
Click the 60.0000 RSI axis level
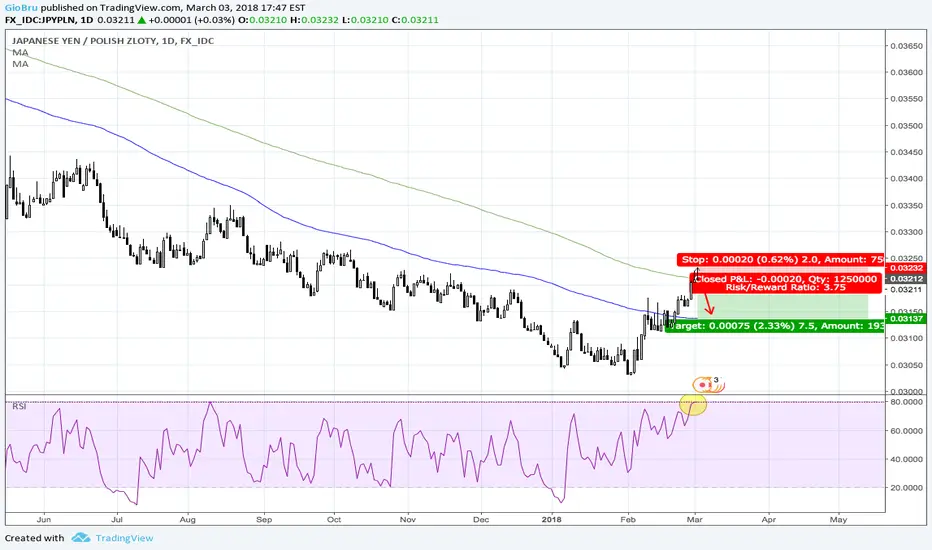click(906, 430)
